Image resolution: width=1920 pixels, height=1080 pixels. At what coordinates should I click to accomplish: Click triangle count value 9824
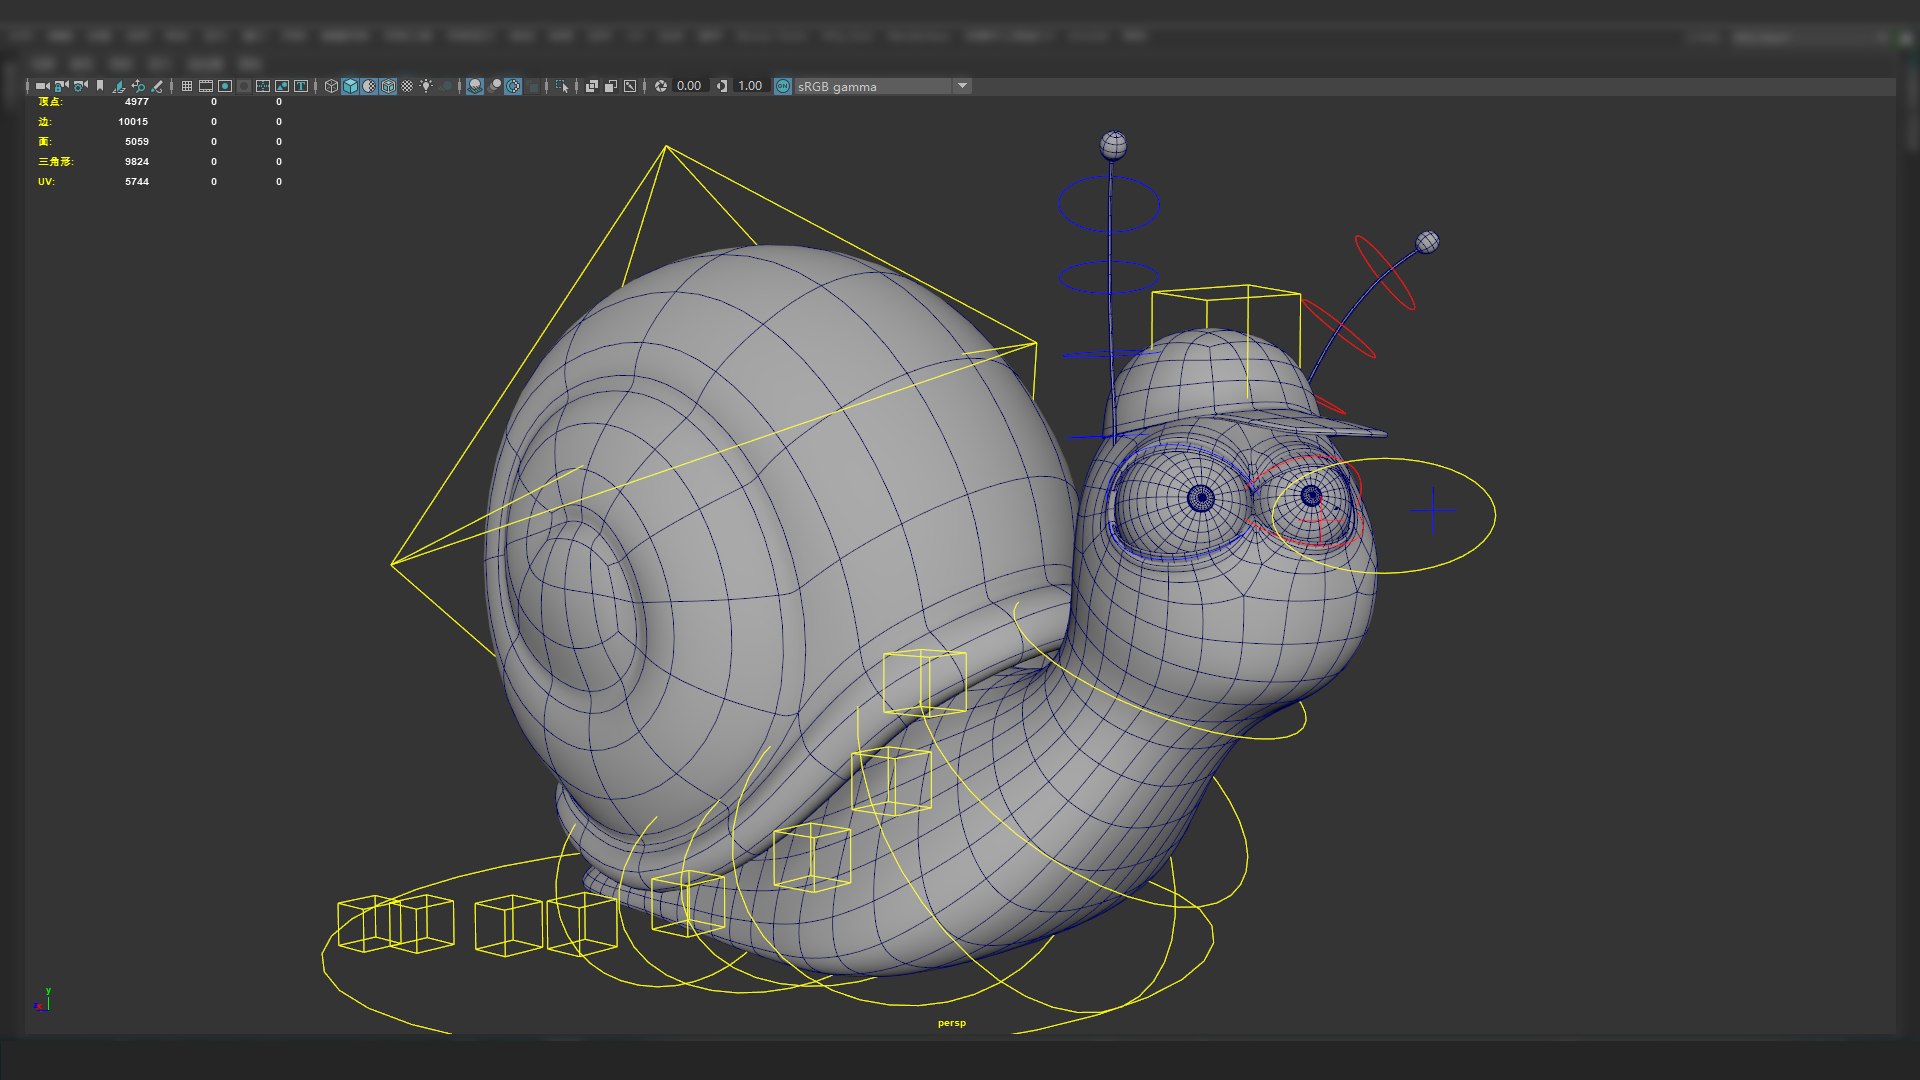[x=137, y=162]
